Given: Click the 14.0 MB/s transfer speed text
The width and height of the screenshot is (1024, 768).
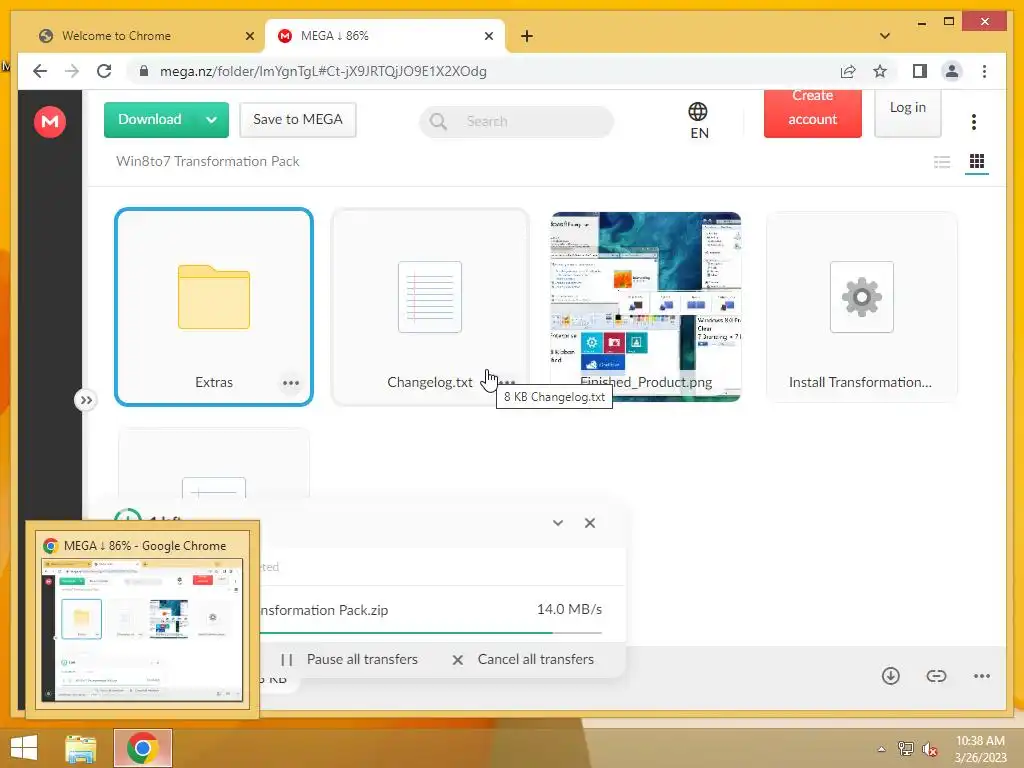Looking at the screenshot, I should pyautogui.click(x=569, y=609).
